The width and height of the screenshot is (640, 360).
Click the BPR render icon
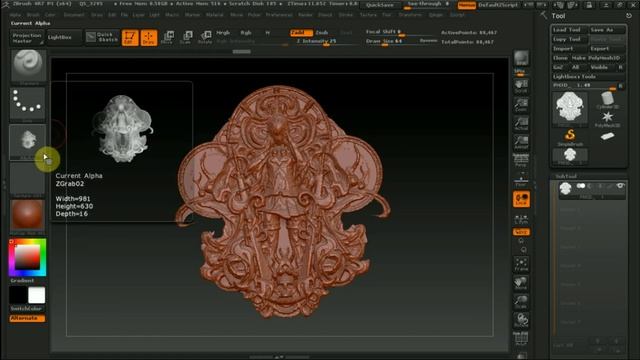521,58
